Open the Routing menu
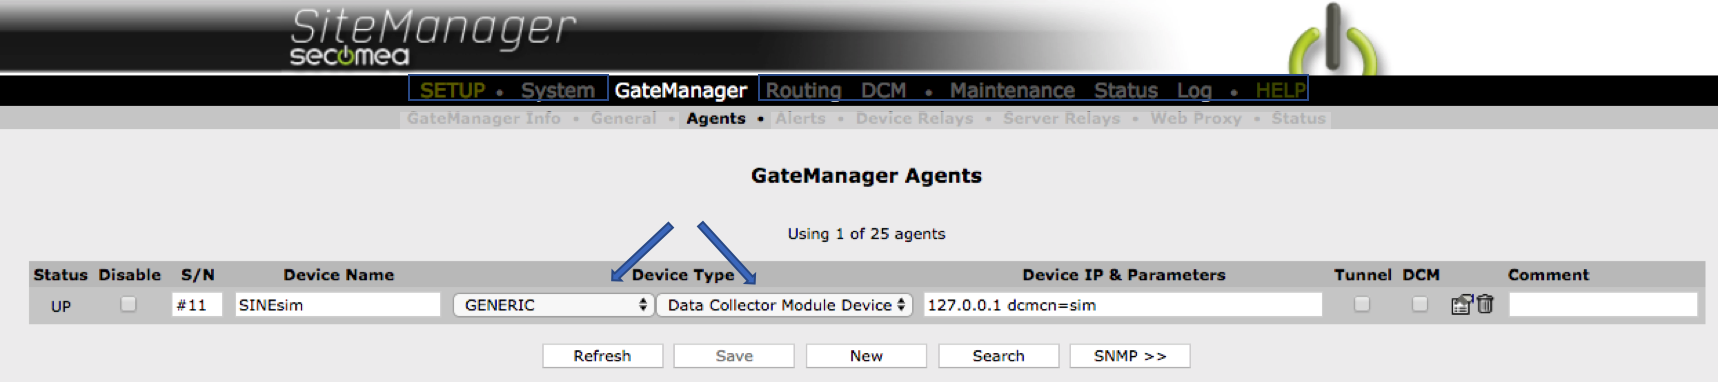The image size is (1719, 384). pyautogui.click(x=803, y=90)
